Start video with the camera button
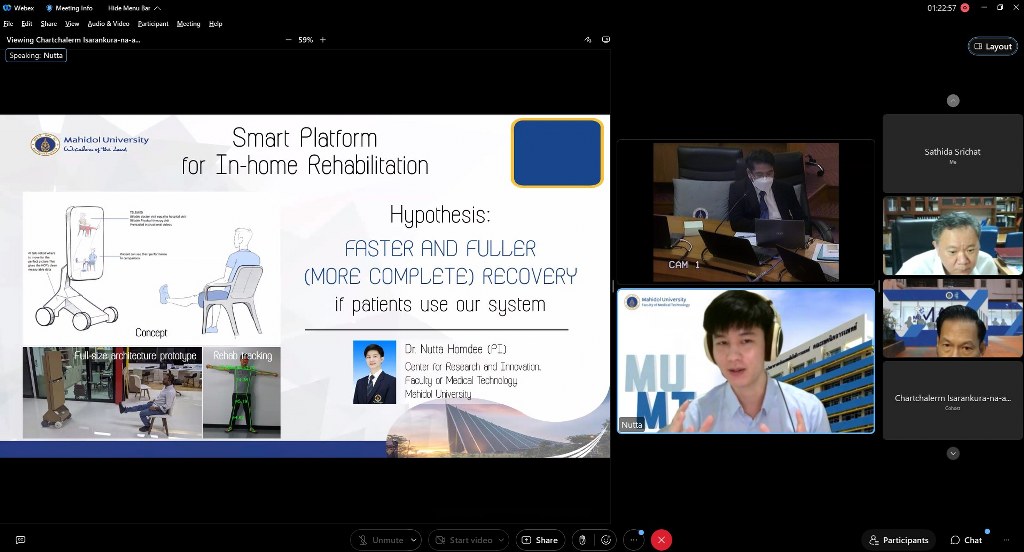 point(462,540)
